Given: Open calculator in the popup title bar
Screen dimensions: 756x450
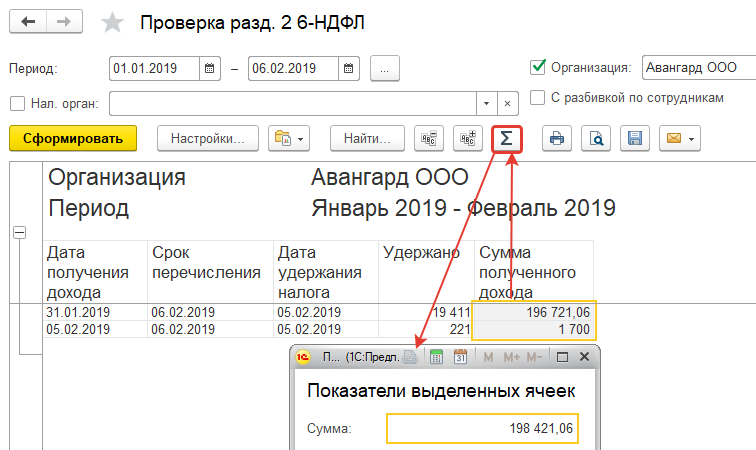Looking at the screenshot, I should (437, 357).
